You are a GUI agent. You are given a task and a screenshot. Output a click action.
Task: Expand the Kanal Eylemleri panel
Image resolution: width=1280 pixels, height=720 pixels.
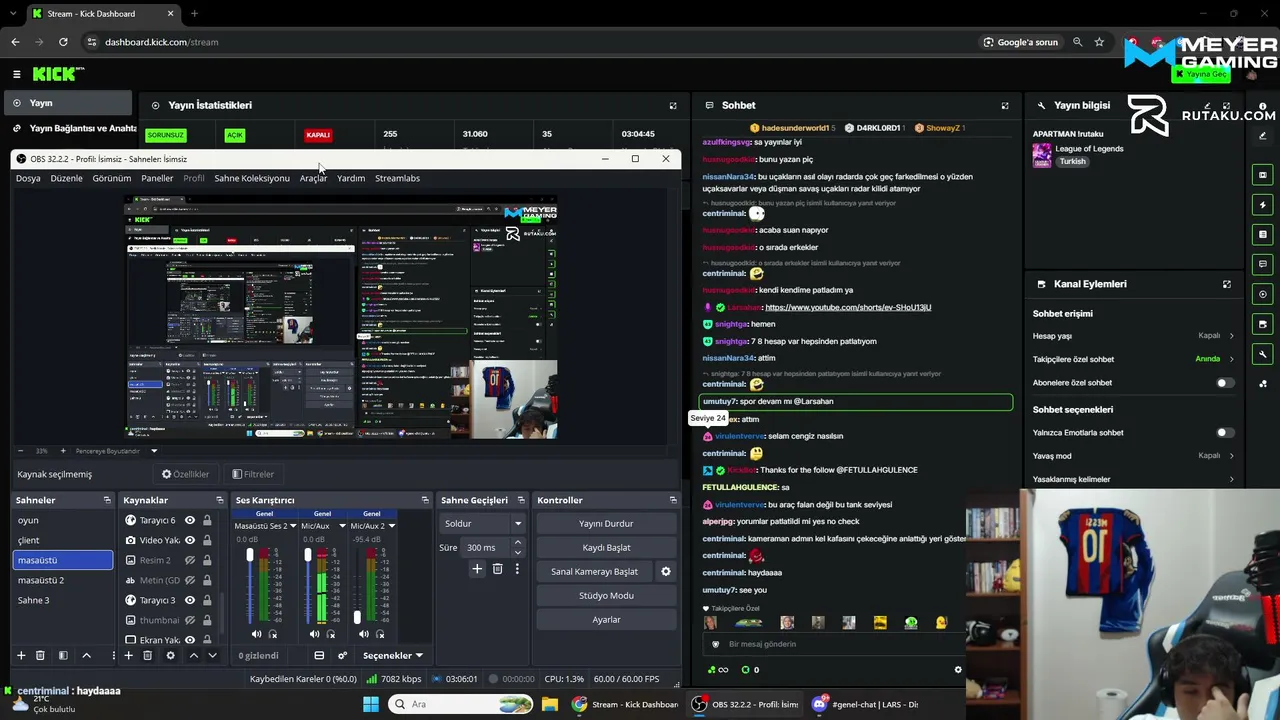(x=1227, y=284)
